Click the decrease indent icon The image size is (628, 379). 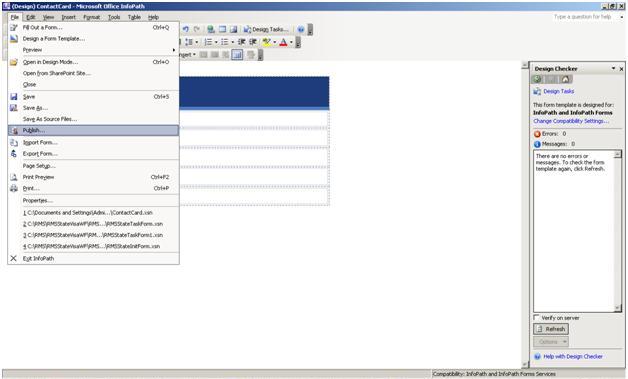(x=242, y=42)
